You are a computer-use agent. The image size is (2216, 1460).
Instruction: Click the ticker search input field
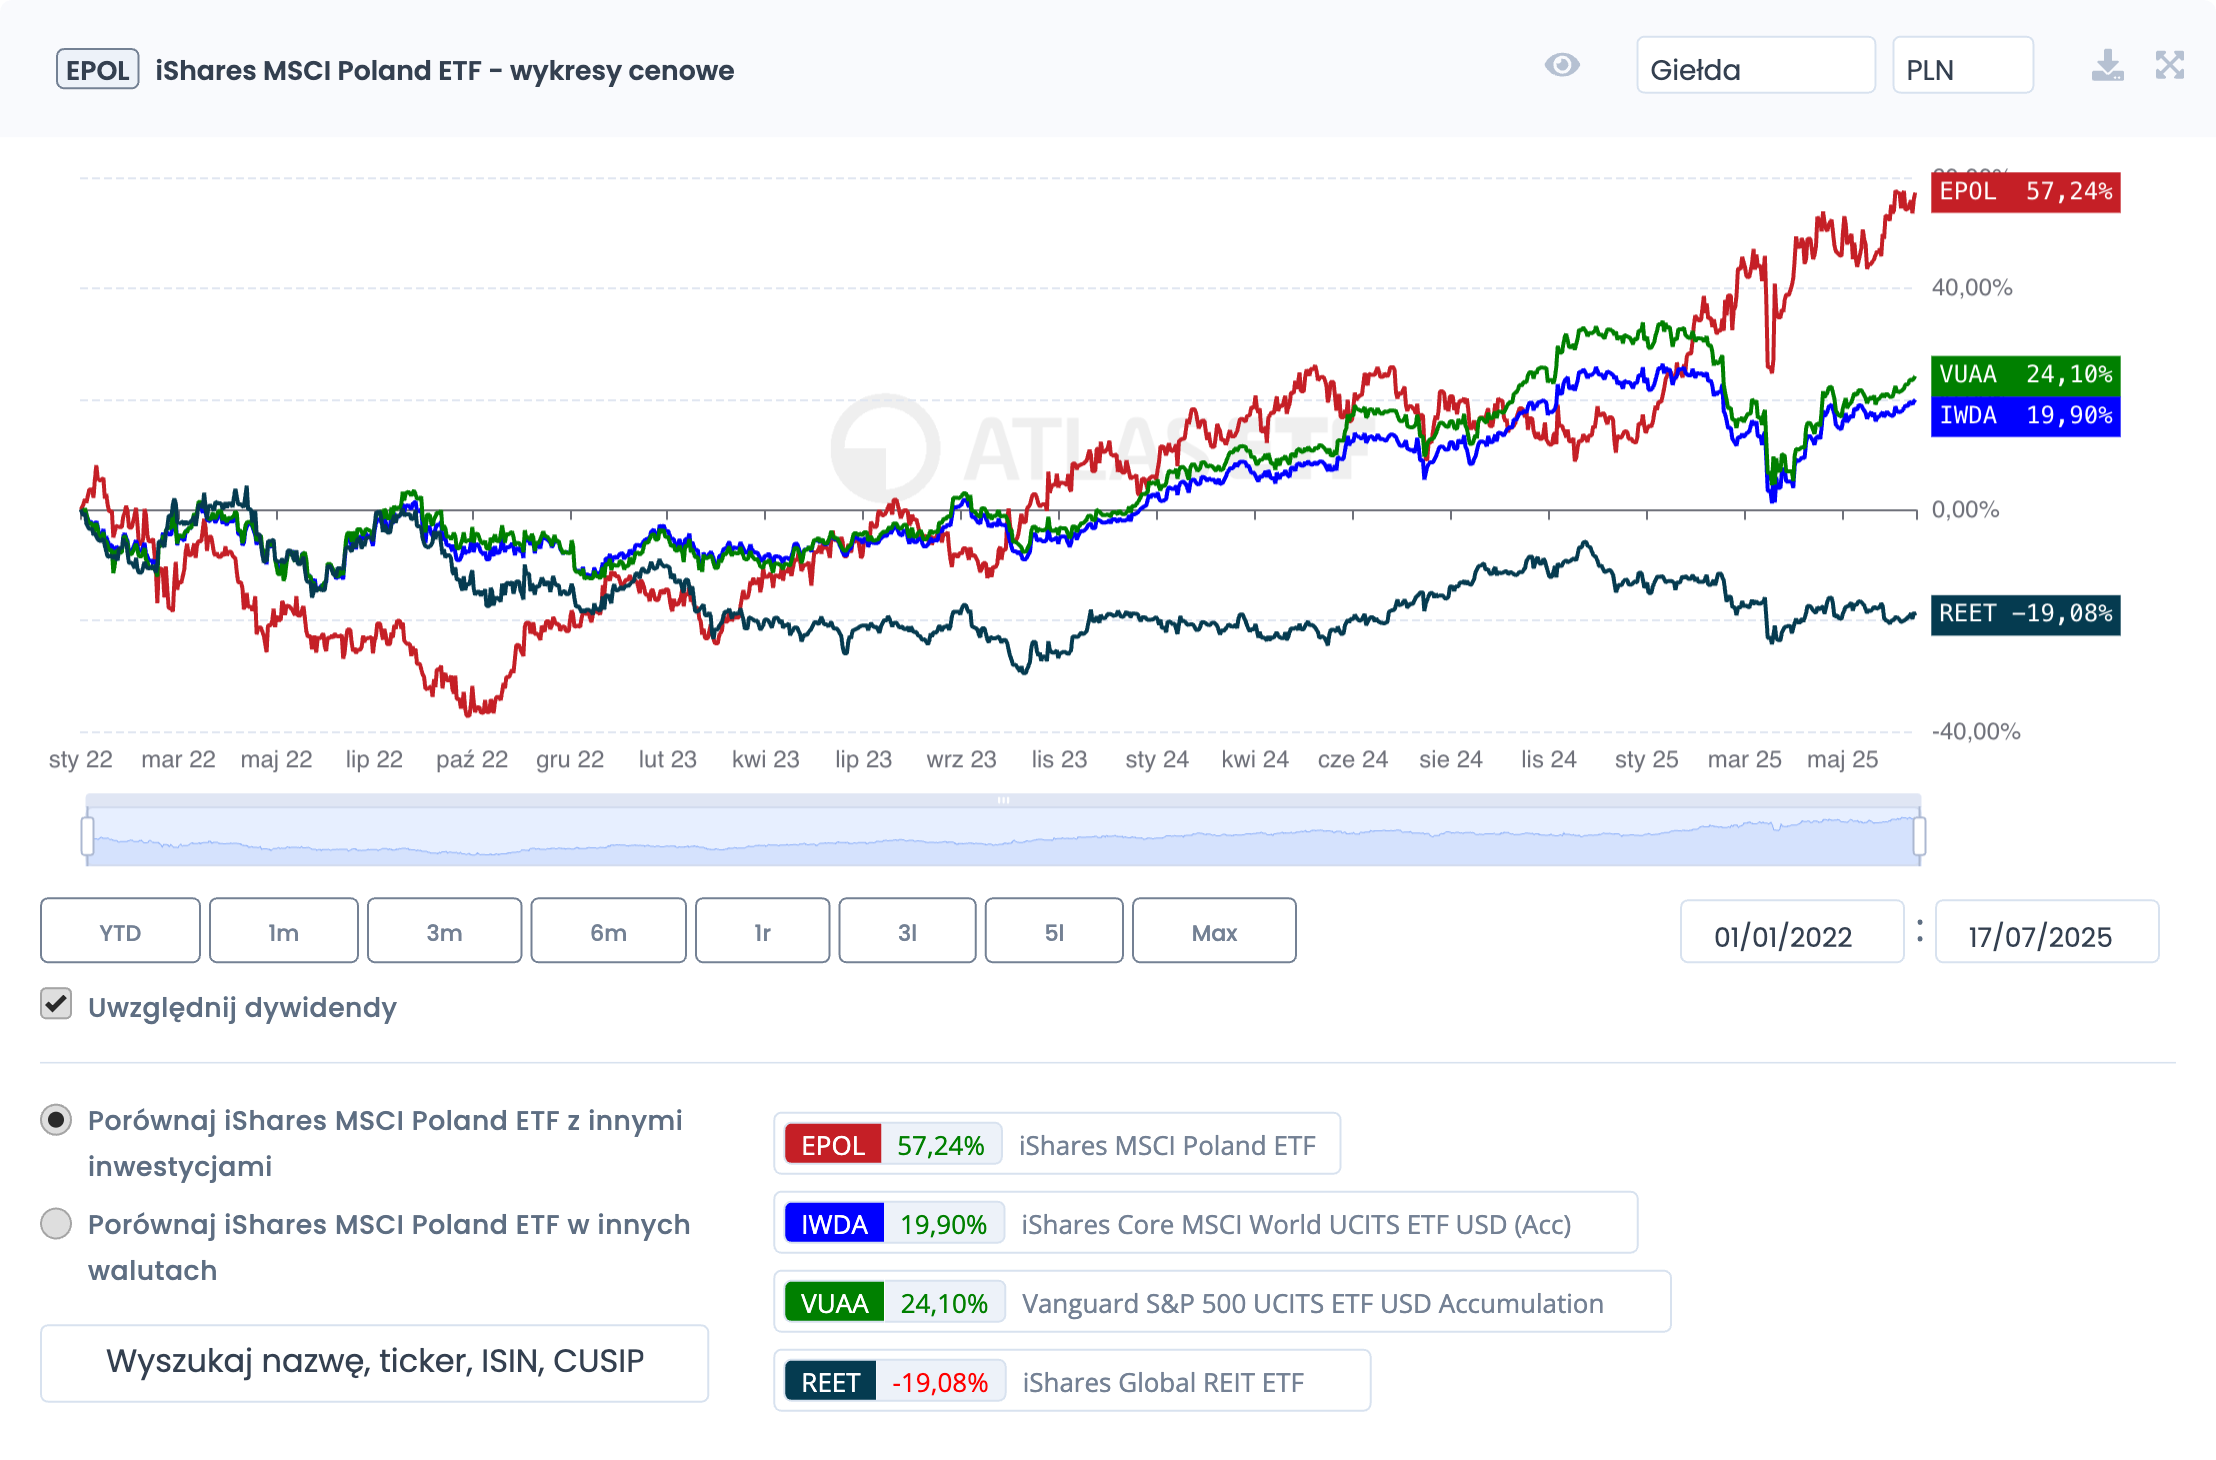pos(374,1362)
